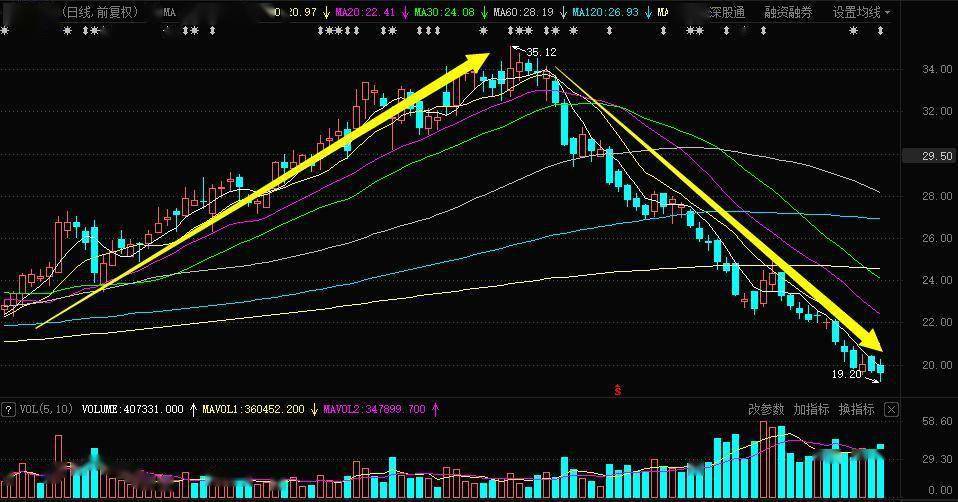Click the yellow up arrow after VOLUME value
958x502 pixels.
pos(193,409)
